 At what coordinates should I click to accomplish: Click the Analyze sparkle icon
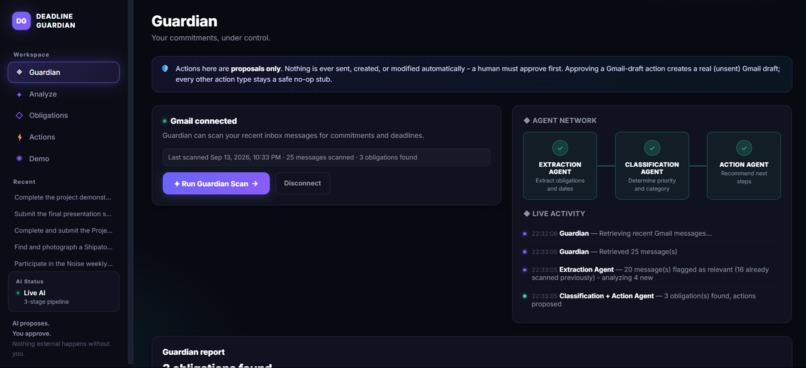click(20, 95)
